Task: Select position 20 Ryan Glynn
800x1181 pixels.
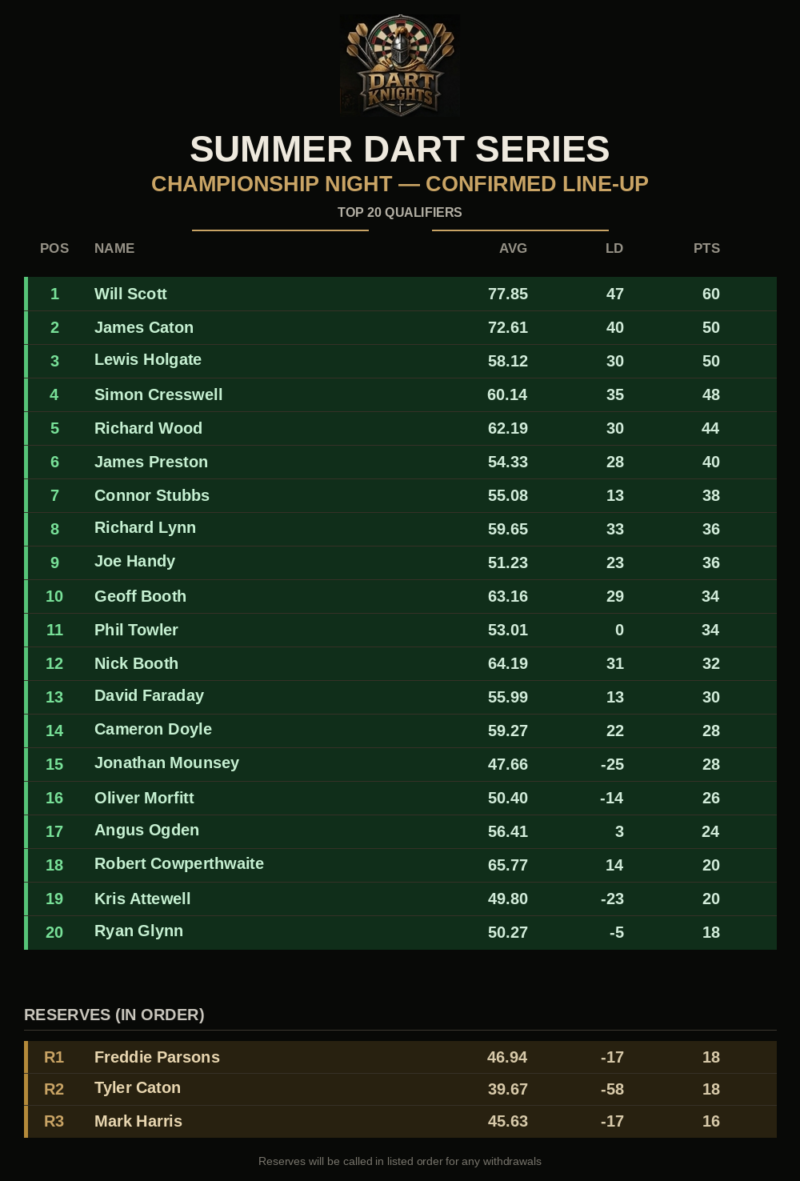Action: click(400, 932)
